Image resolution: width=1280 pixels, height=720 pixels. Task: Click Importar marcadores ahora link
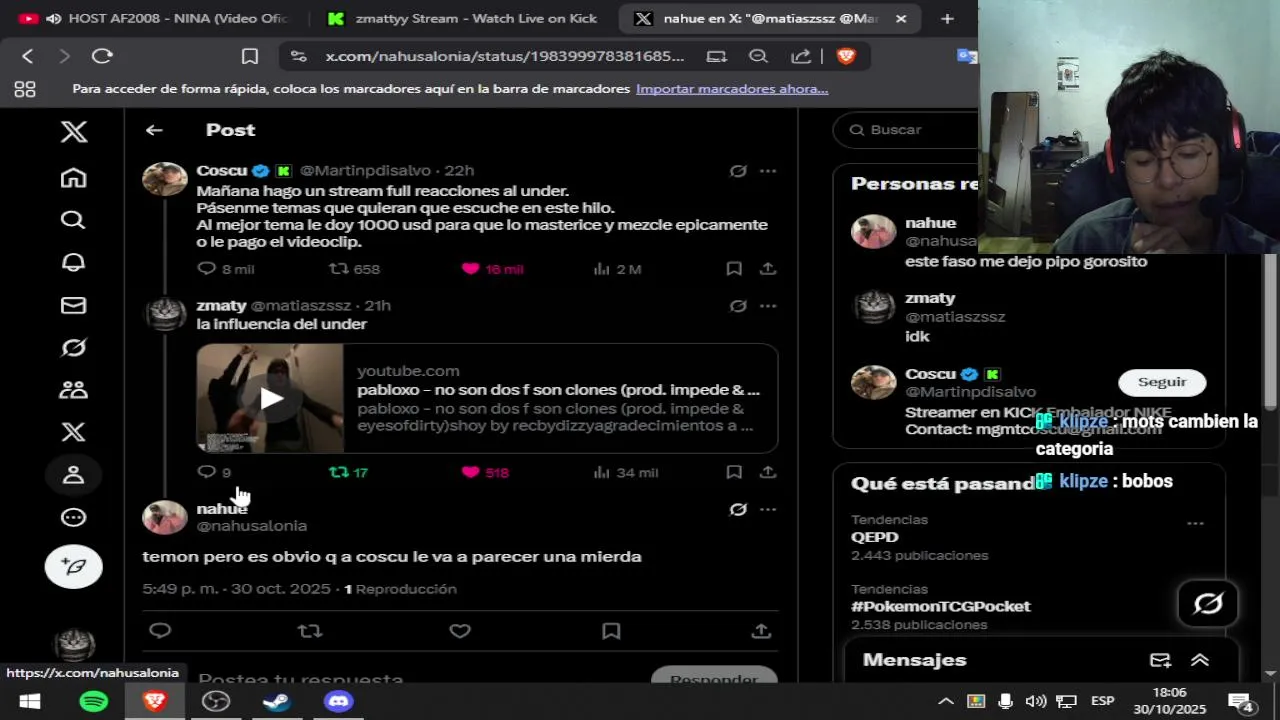tap(732, 89)
